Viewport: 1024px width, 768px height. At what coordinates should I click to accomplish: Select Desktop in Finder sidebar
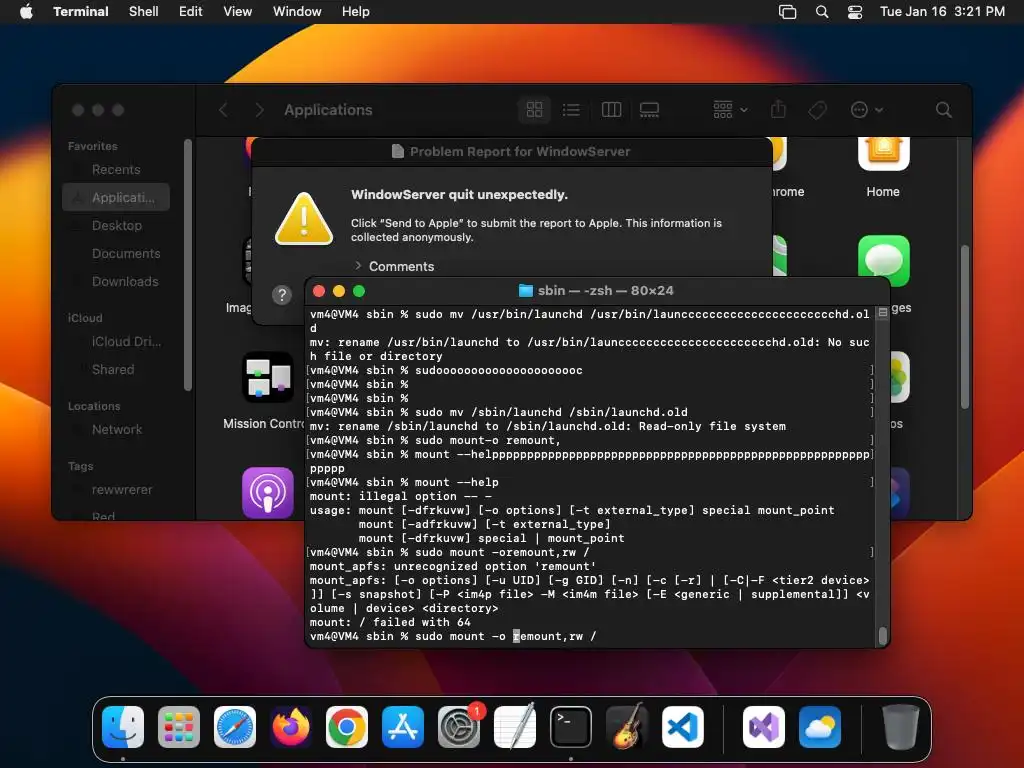click(116, 225)
